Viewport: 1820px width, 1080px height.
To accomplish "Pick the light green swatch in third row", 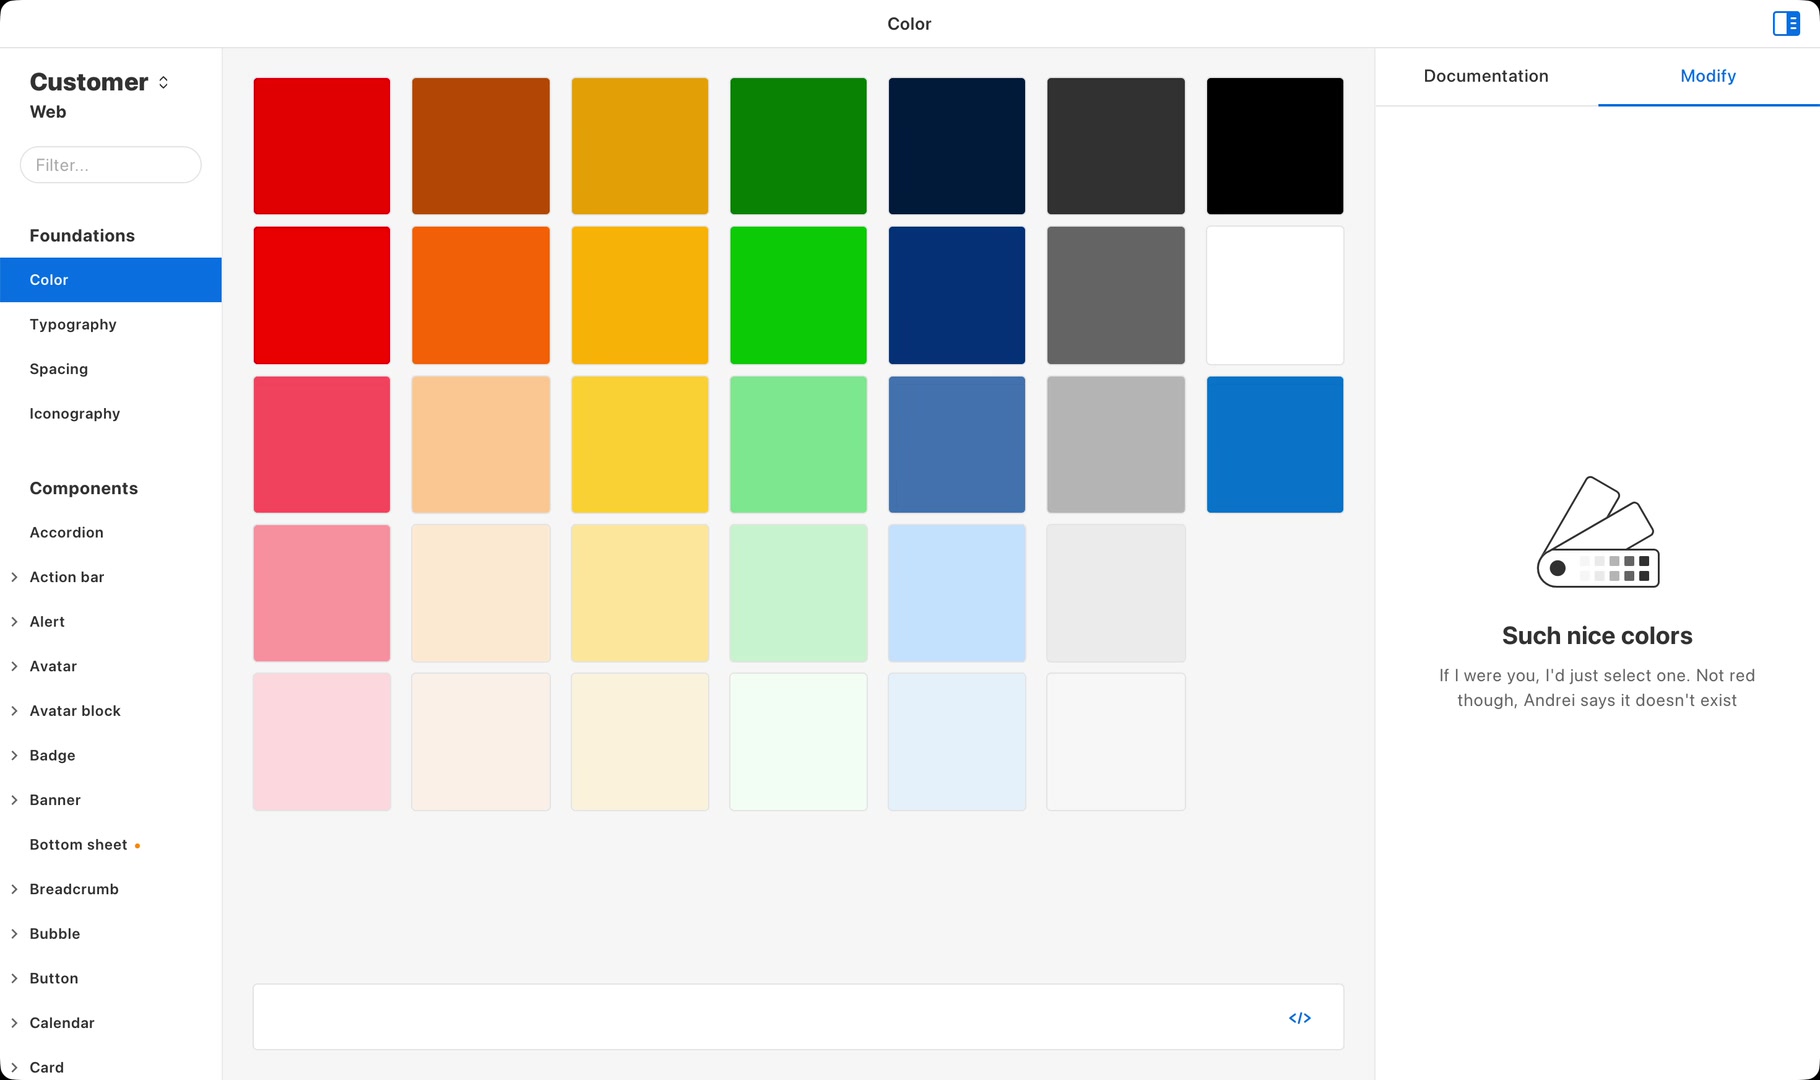I will pyautogui.click(x=798, y=444).
